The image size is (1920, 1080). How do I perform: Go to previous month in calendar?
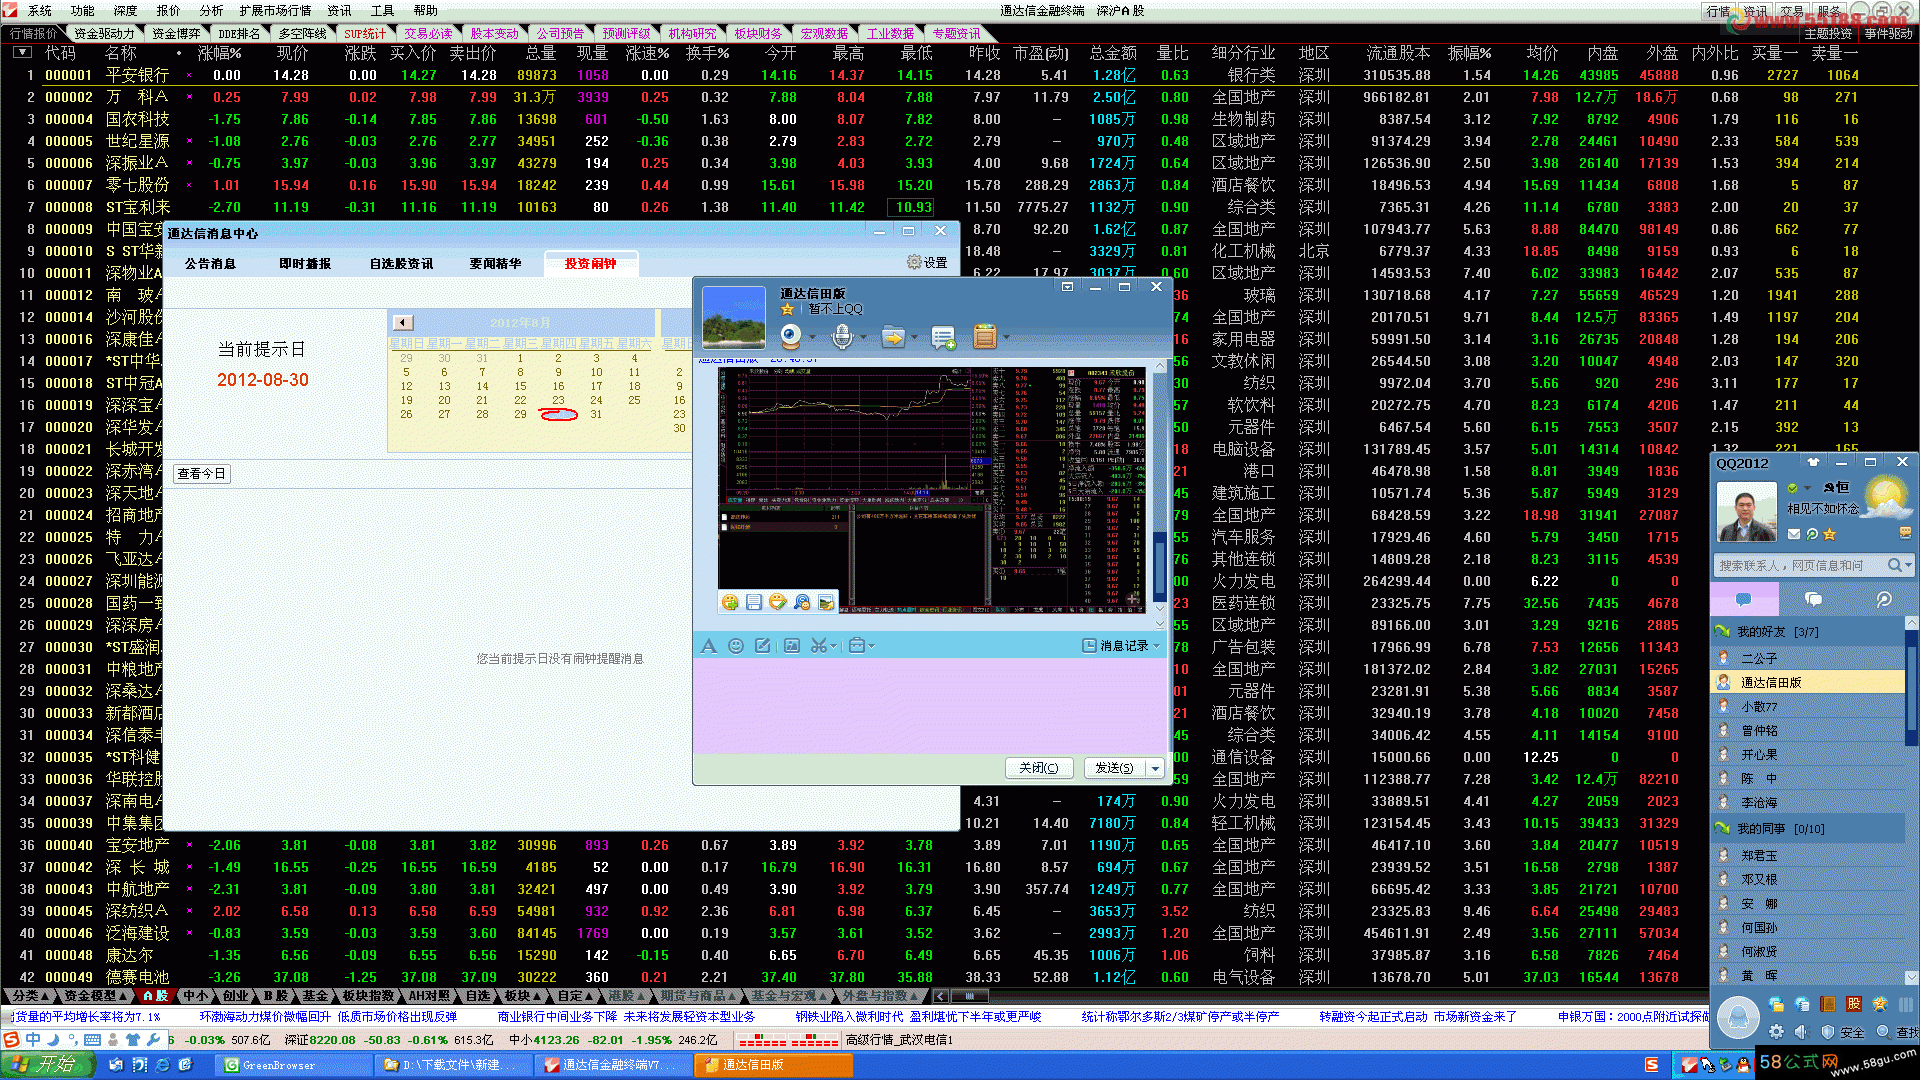(x=402, y=323)
